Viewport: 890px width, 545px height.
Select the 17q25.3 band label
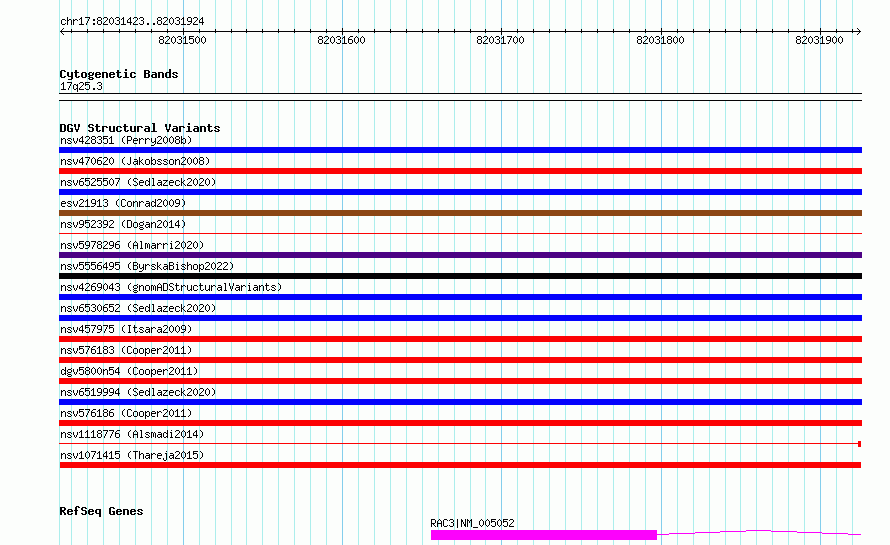[x=81, y=86]
